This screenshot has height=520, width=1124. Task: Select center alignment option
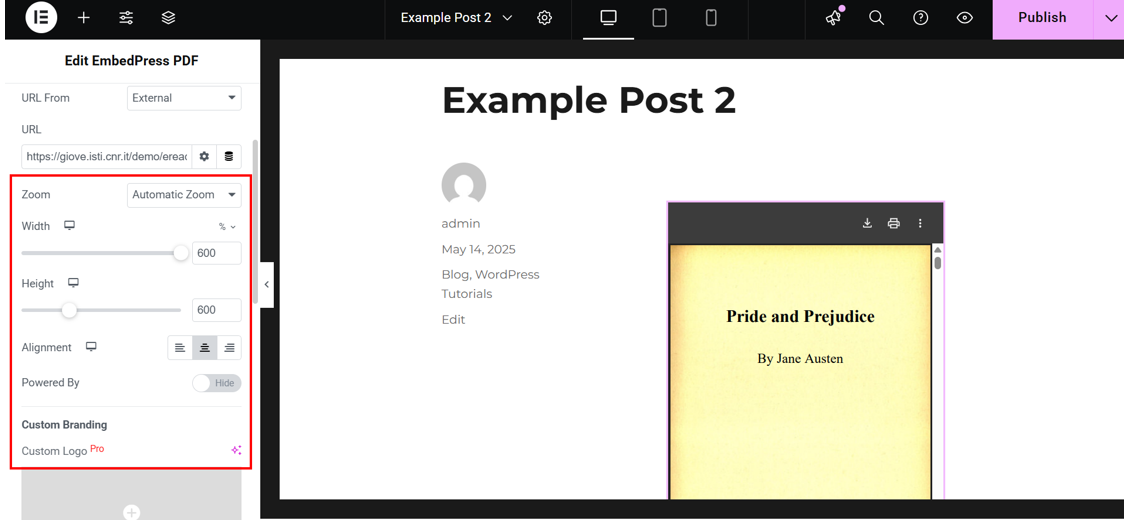pyautogui.click(x=204, y=348)
